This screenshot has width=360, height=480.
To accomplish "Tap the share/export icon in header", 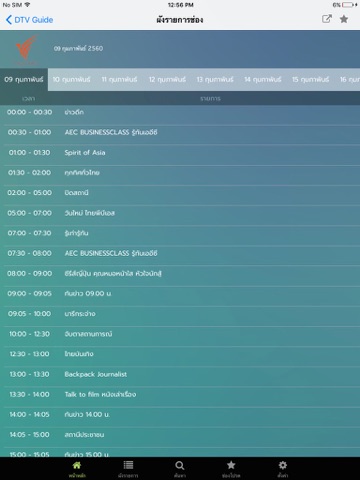I will click(327, 19).
